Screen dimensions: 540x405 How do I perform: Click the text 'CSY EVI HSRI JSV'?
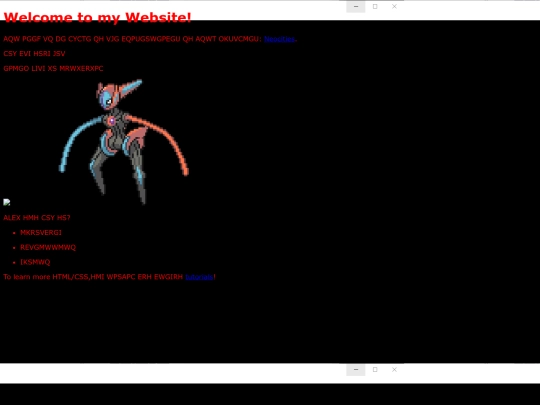point(34,54)
